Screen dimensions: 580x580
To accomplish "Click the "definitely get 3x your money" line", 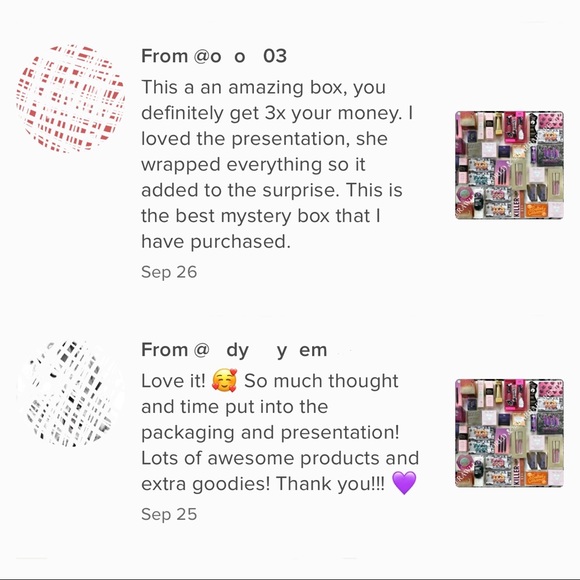I will coord(277,114).
